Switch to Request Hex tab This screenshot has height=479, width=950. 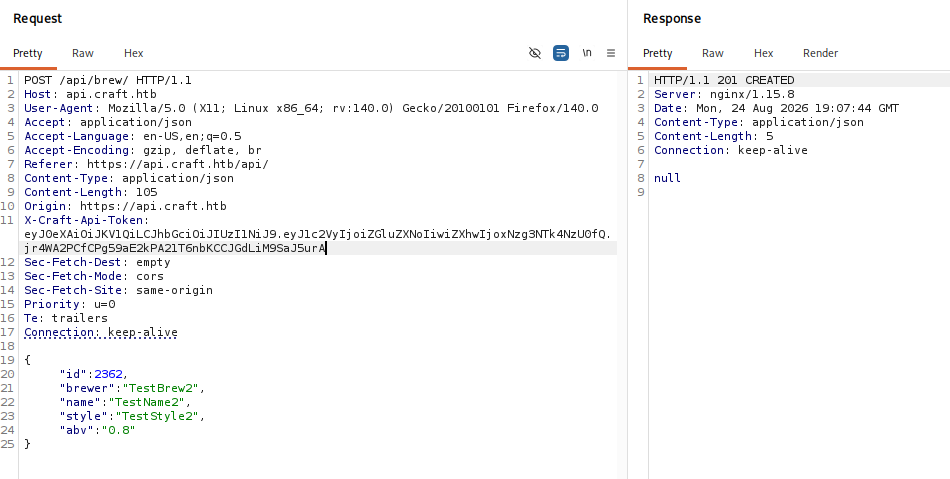pos(133,53)
